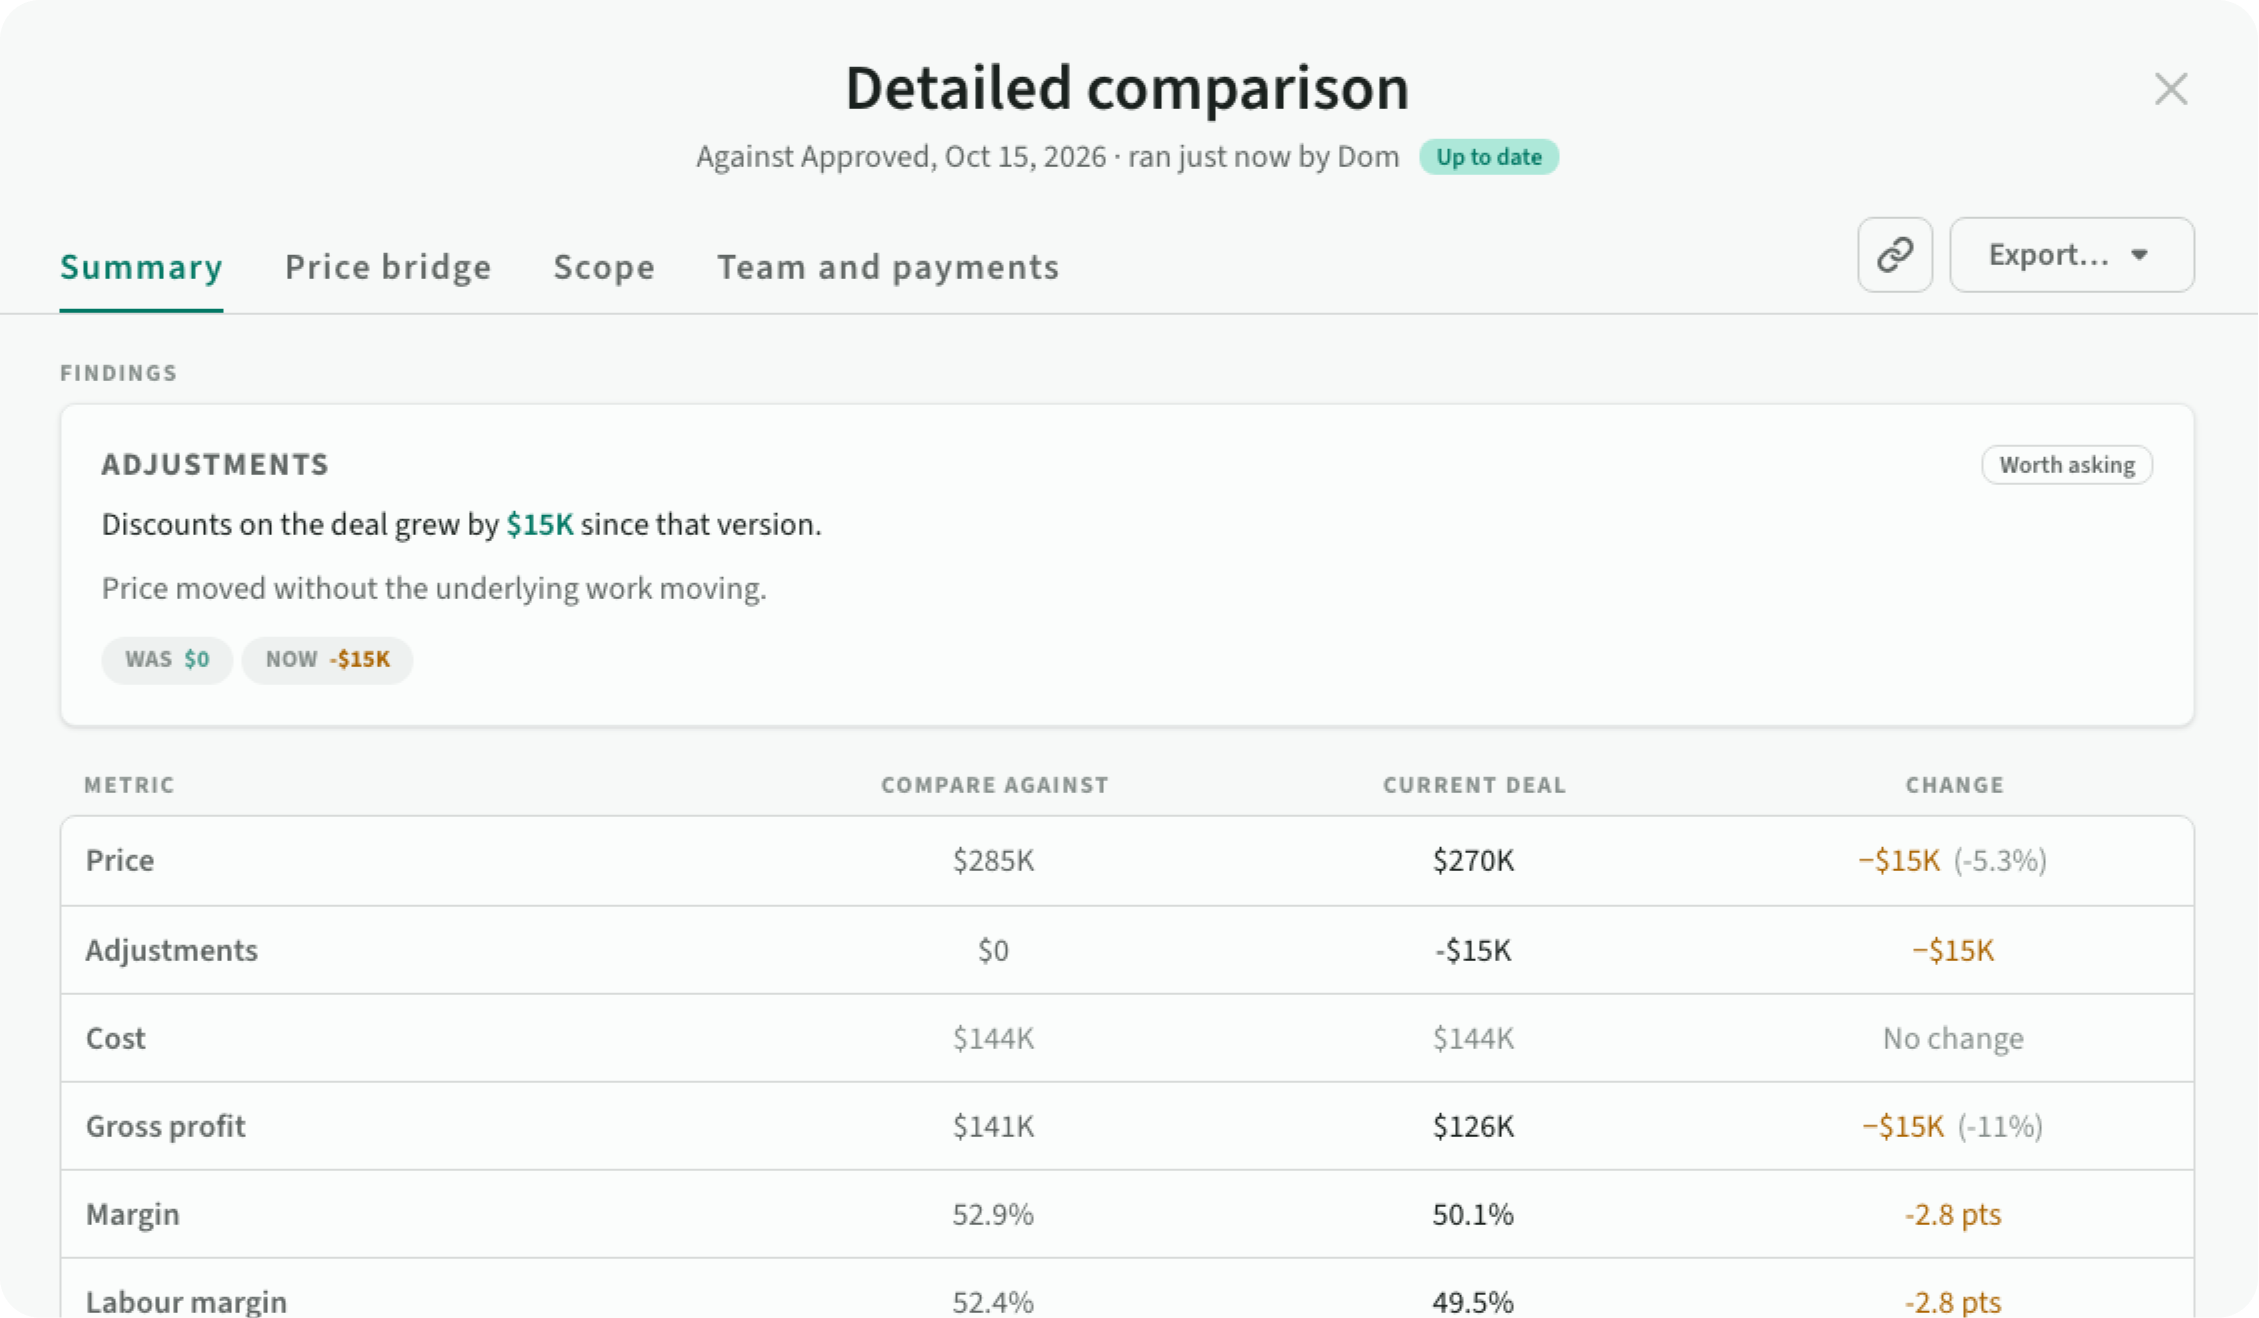Viewport: 2259px width, 1318px height.
Task: Click the 'Against Approved, Oct 15, 2026' subtitle
Action: 901,157
